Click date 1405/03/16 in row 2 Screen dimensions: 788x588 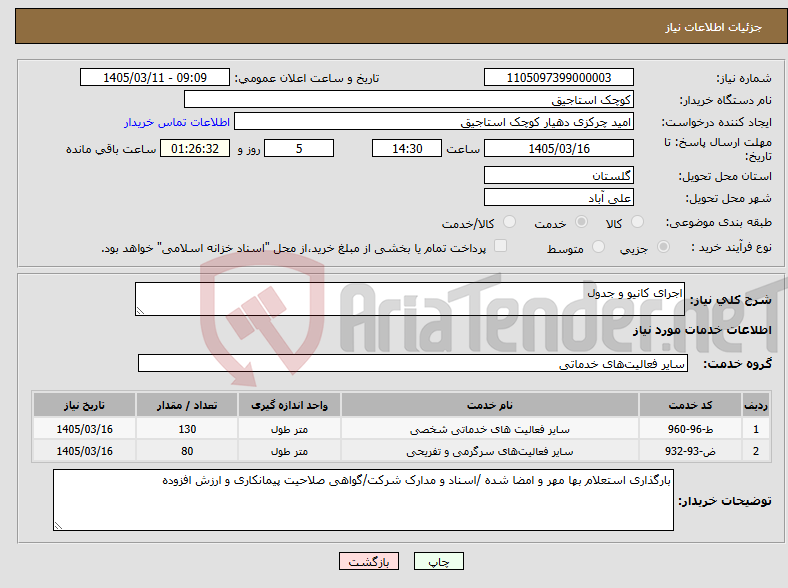[84, 451]
